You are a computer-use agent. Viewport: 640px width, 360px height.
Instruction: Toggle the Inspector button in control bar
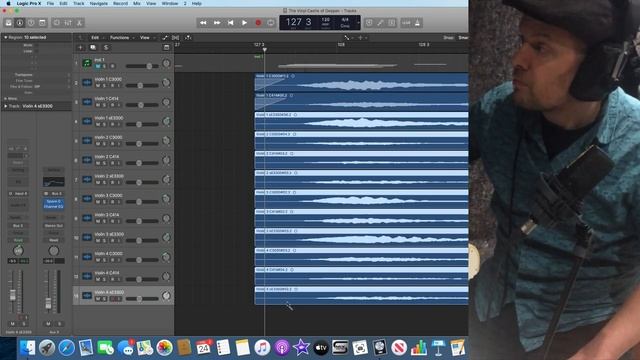20,23
